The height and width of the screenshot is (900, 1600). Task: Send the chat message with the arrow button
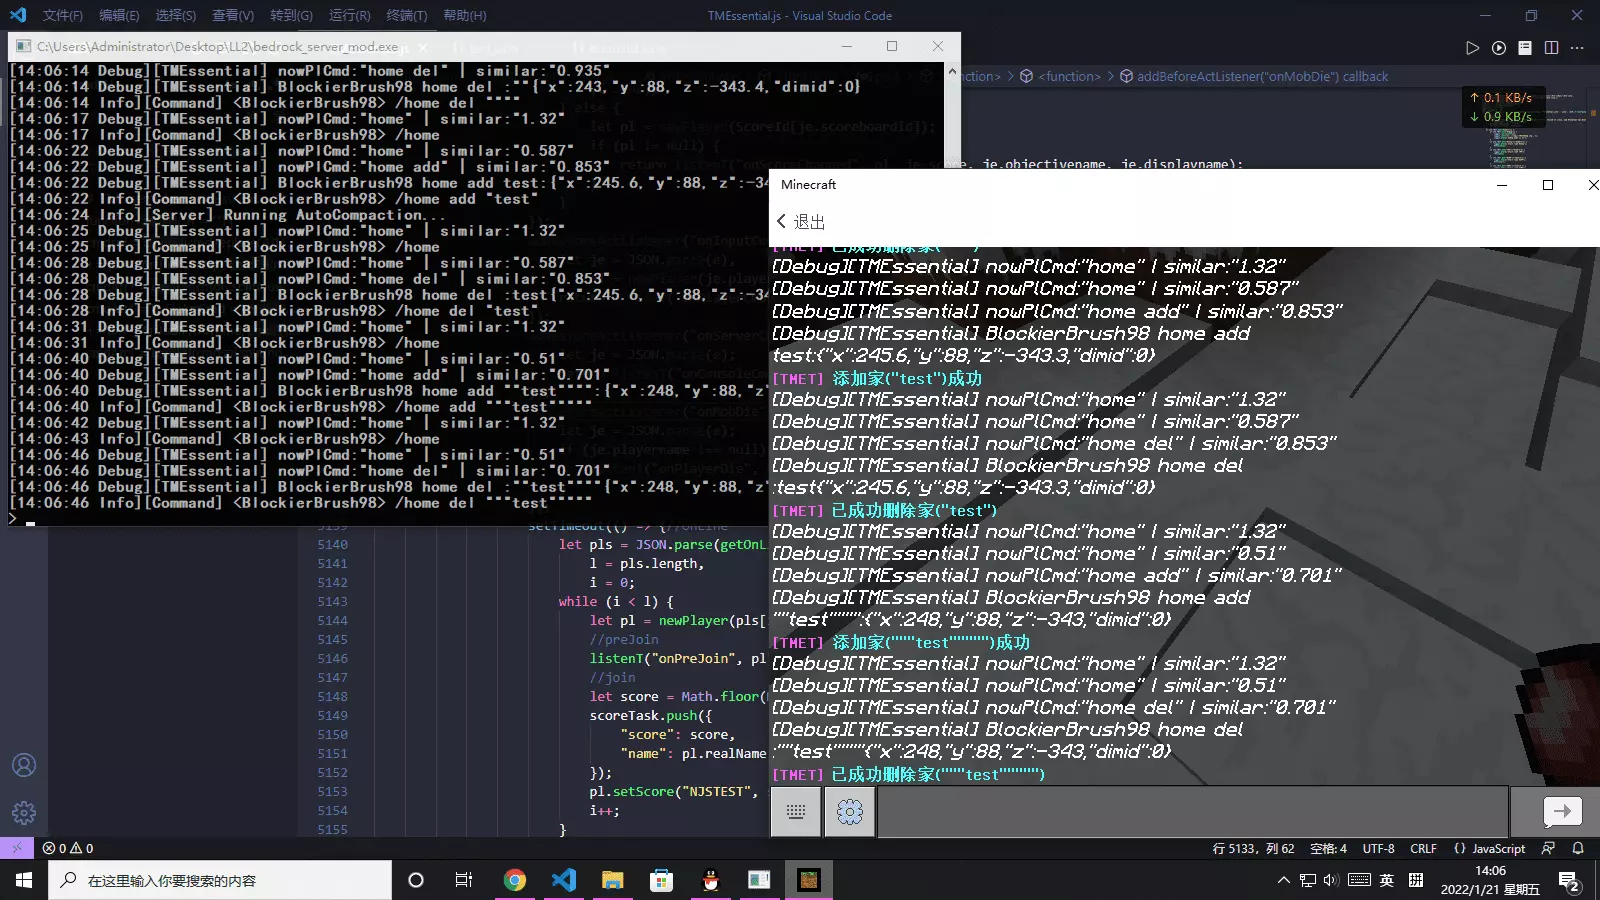[1562, 811]
